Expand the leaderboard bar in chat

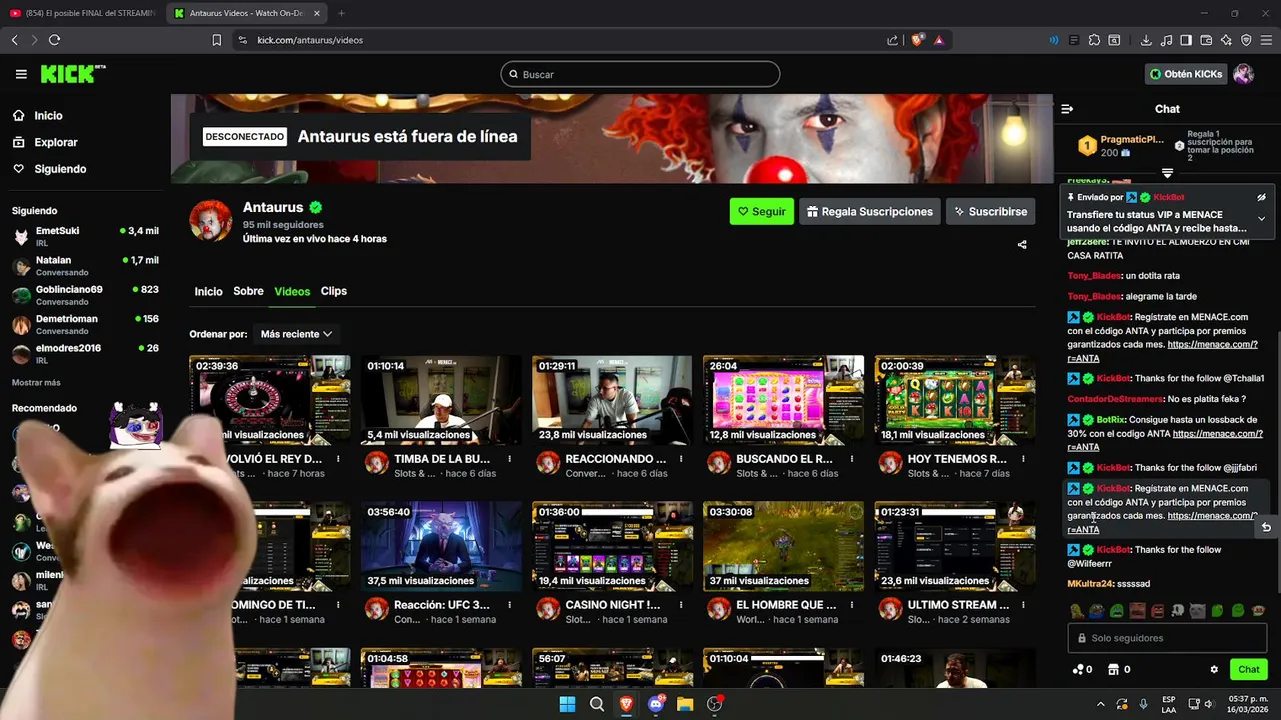pyautogui.click(x=1167, y=174)
